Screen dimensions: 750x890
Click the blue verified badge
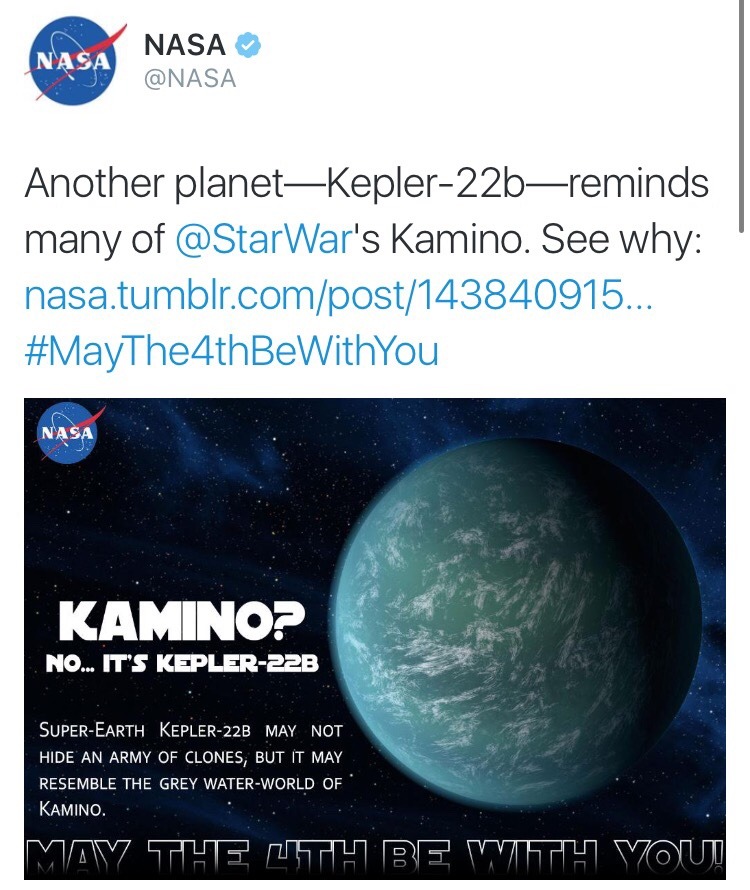click(246, 45)
